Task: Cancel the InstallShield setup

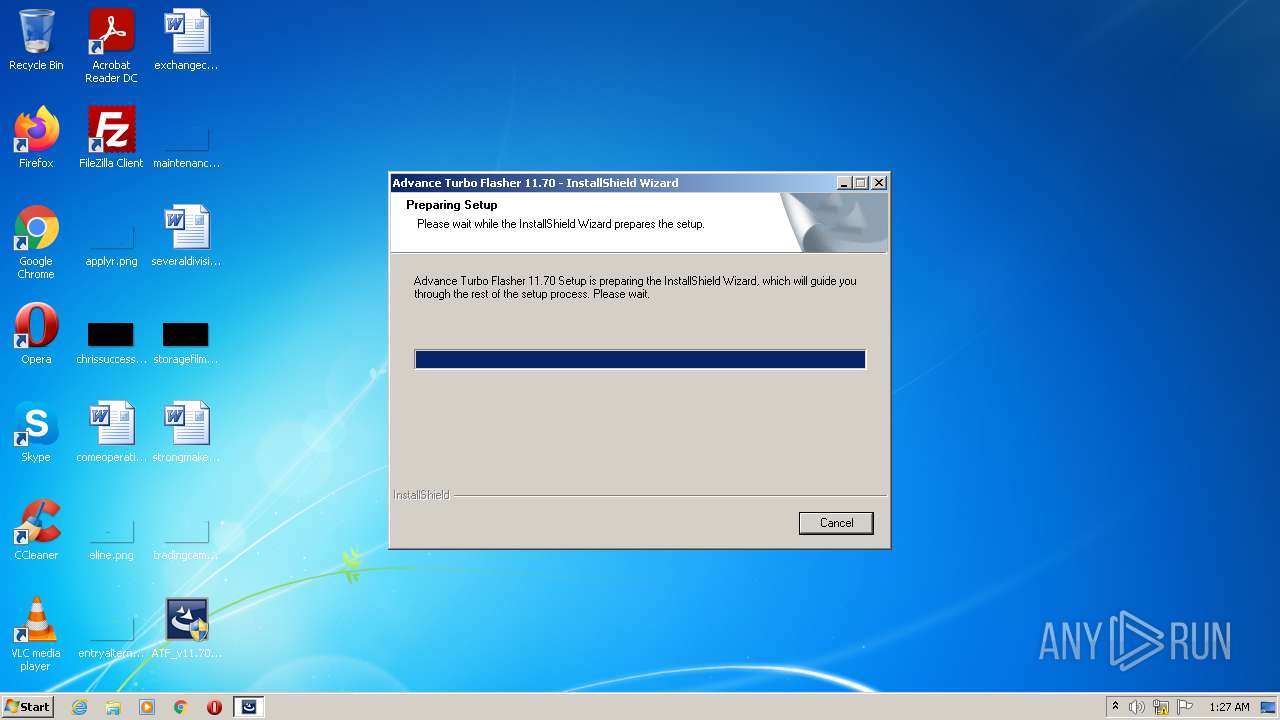Action: (836, 523)
